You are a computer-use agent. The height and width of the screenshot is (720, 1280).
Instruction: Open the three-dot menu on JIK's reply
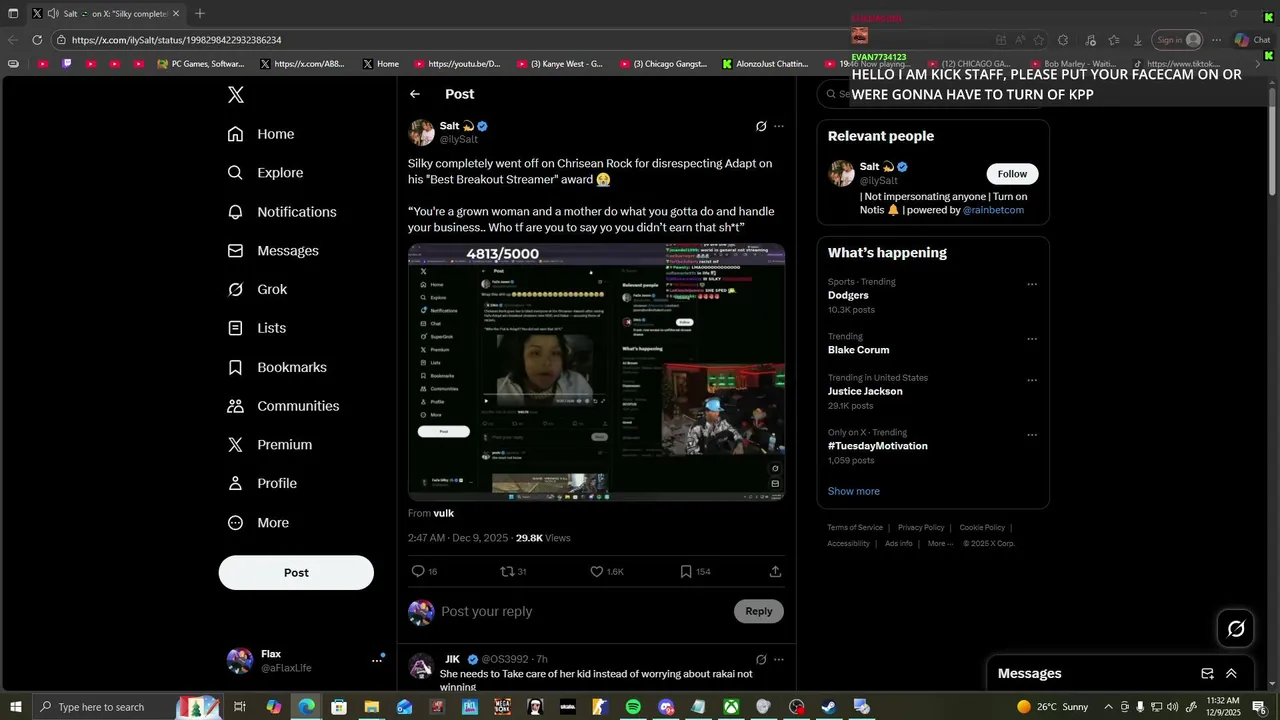[779, 660]
